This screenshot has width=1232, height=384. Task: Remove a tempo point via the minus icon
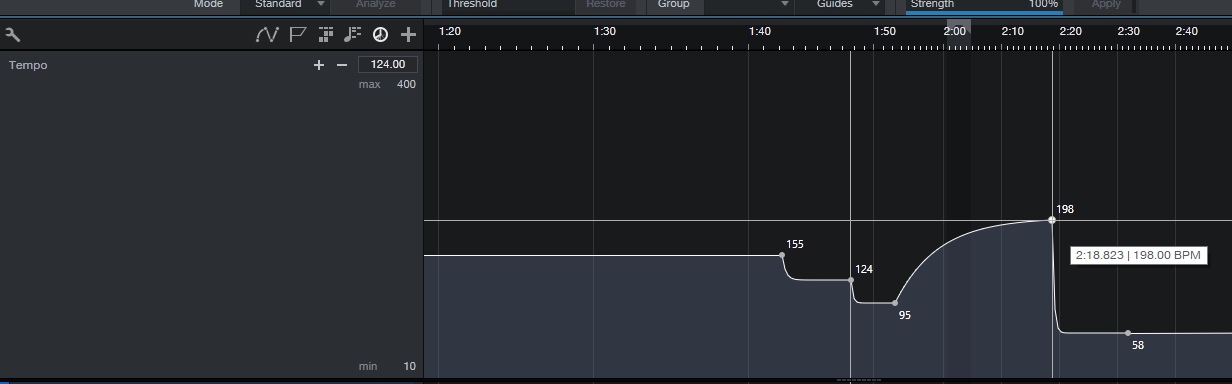point(341,65)
